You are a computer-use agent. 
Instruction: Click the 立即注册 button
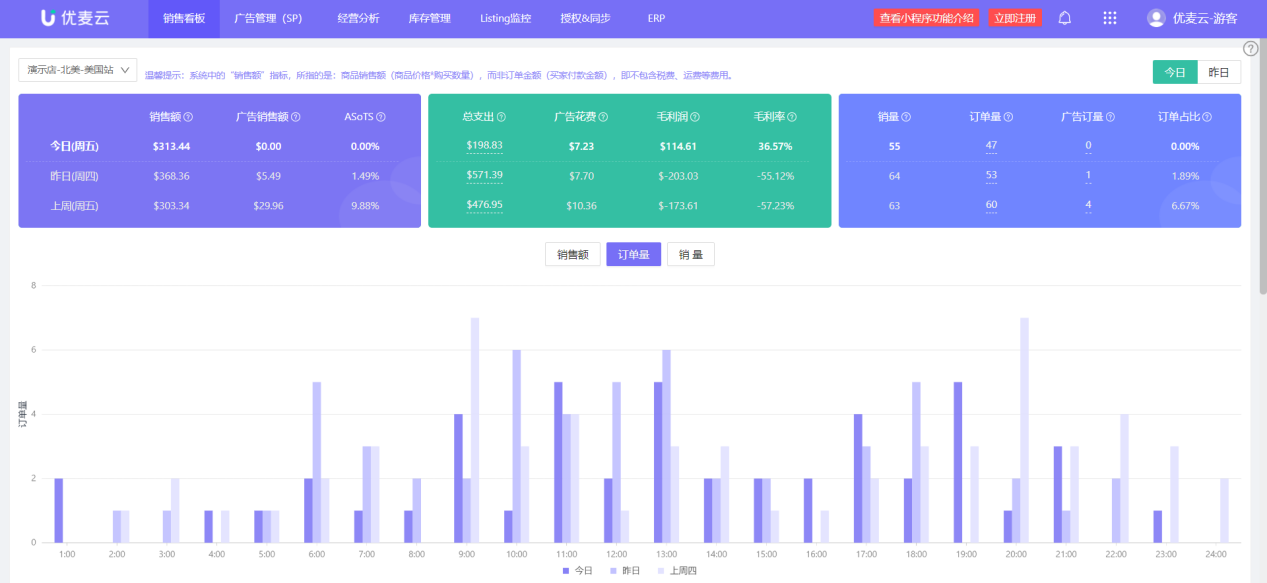point(1015,17)
